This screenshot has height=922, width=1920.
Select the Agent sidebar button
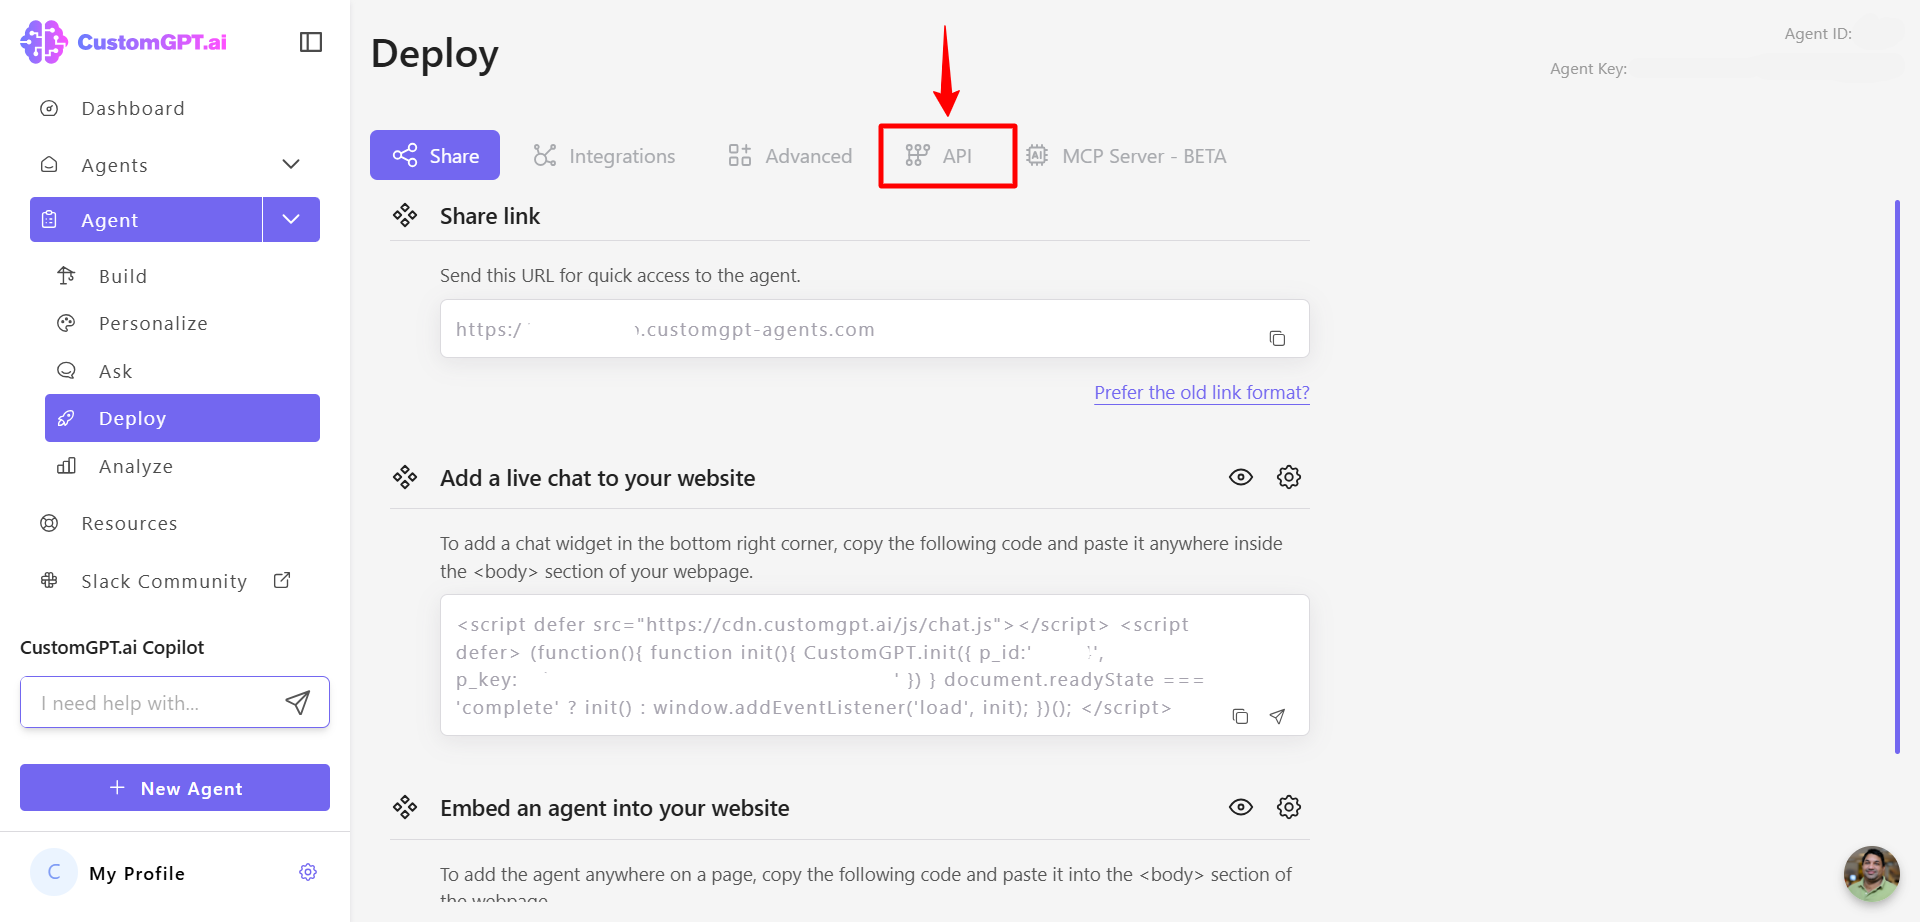(x=146, y=220)
